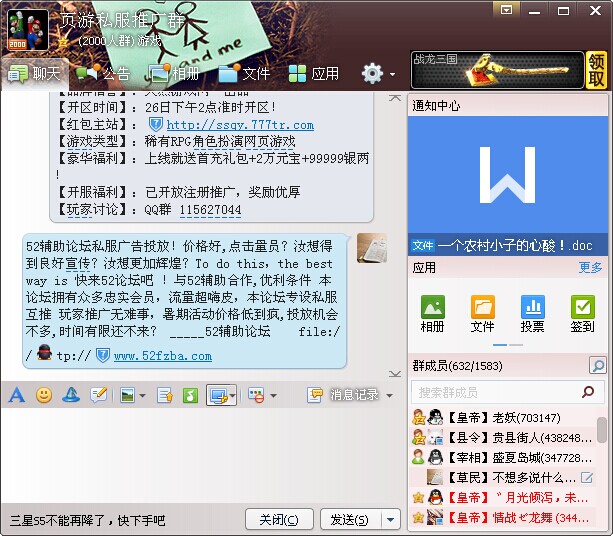Image resolution: width=613 pixels, height=536 pixels.
Task: Select member 盛夏岛城
Action: click(x=504, y=458)
